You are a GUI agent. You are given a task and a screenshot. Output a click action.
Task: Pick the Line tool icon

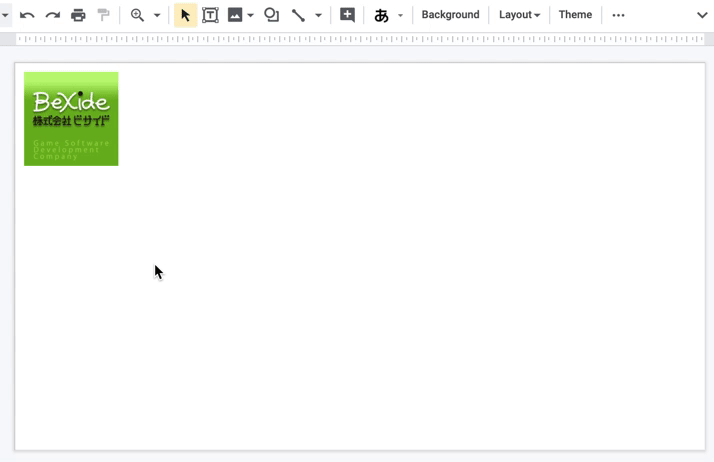(x=298, y=15)
